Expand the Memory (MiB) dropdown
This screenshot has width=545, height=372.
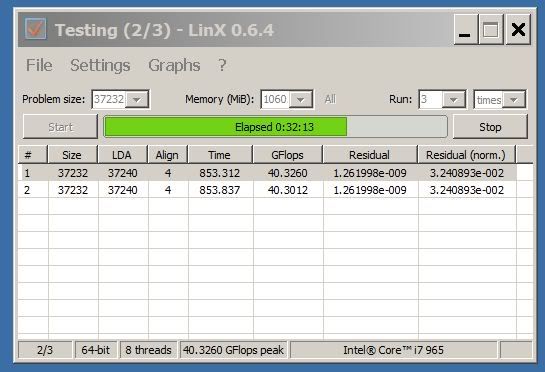tap(301, 99)
